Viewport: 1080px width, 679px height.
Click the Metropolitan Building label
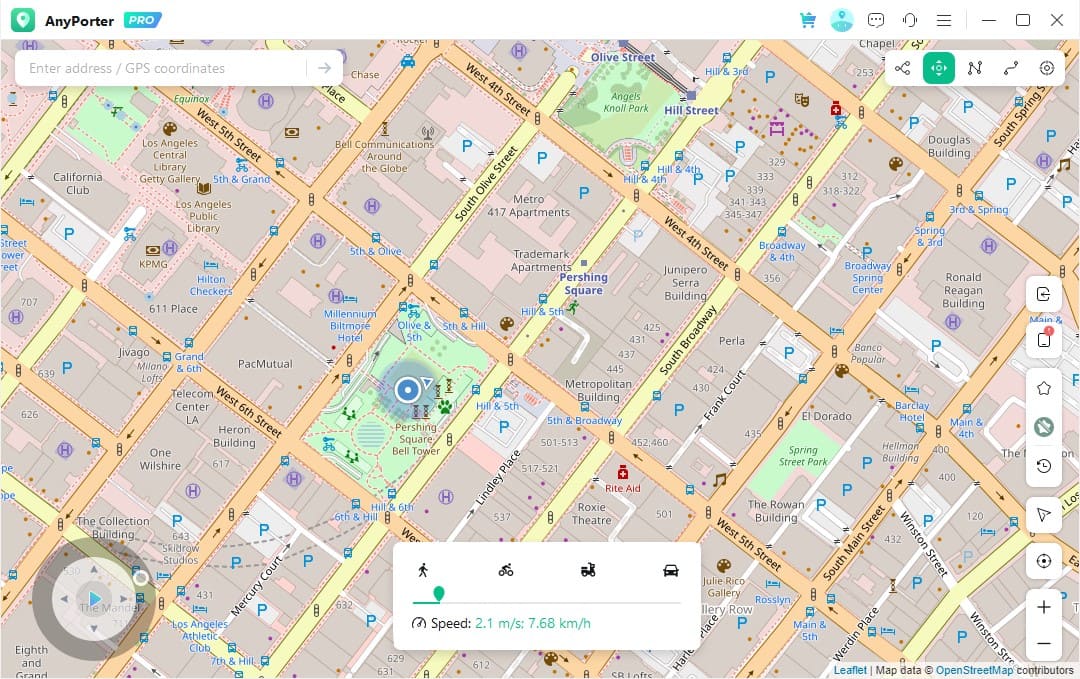(598, 390)
